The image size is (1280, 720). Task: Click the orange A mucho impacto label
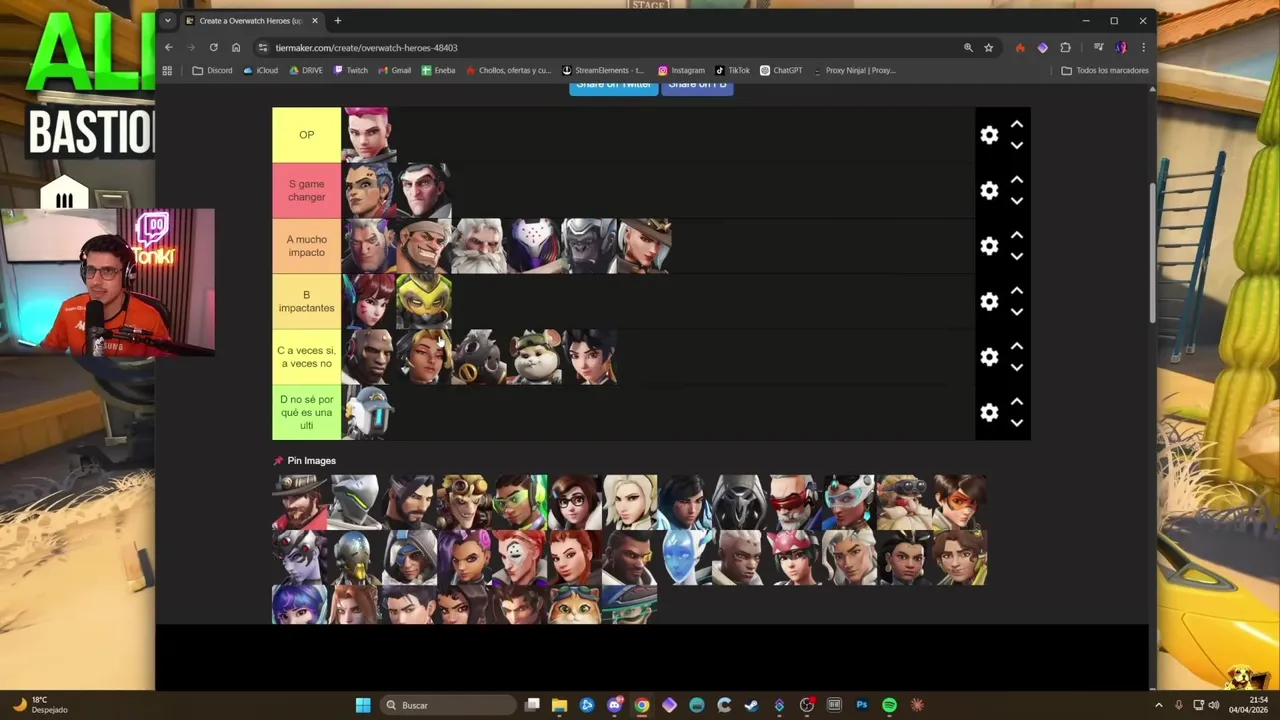tap(307, 246)
